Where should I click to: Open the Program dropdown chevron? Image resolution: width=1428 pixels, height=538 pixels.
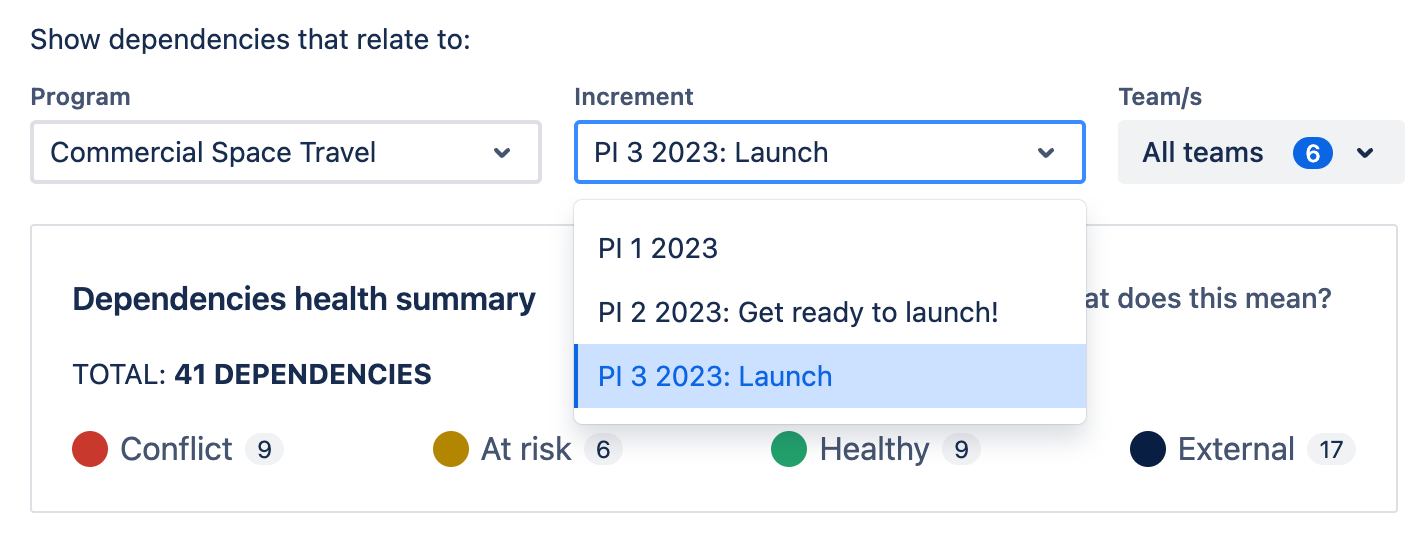tap(502, 153)
